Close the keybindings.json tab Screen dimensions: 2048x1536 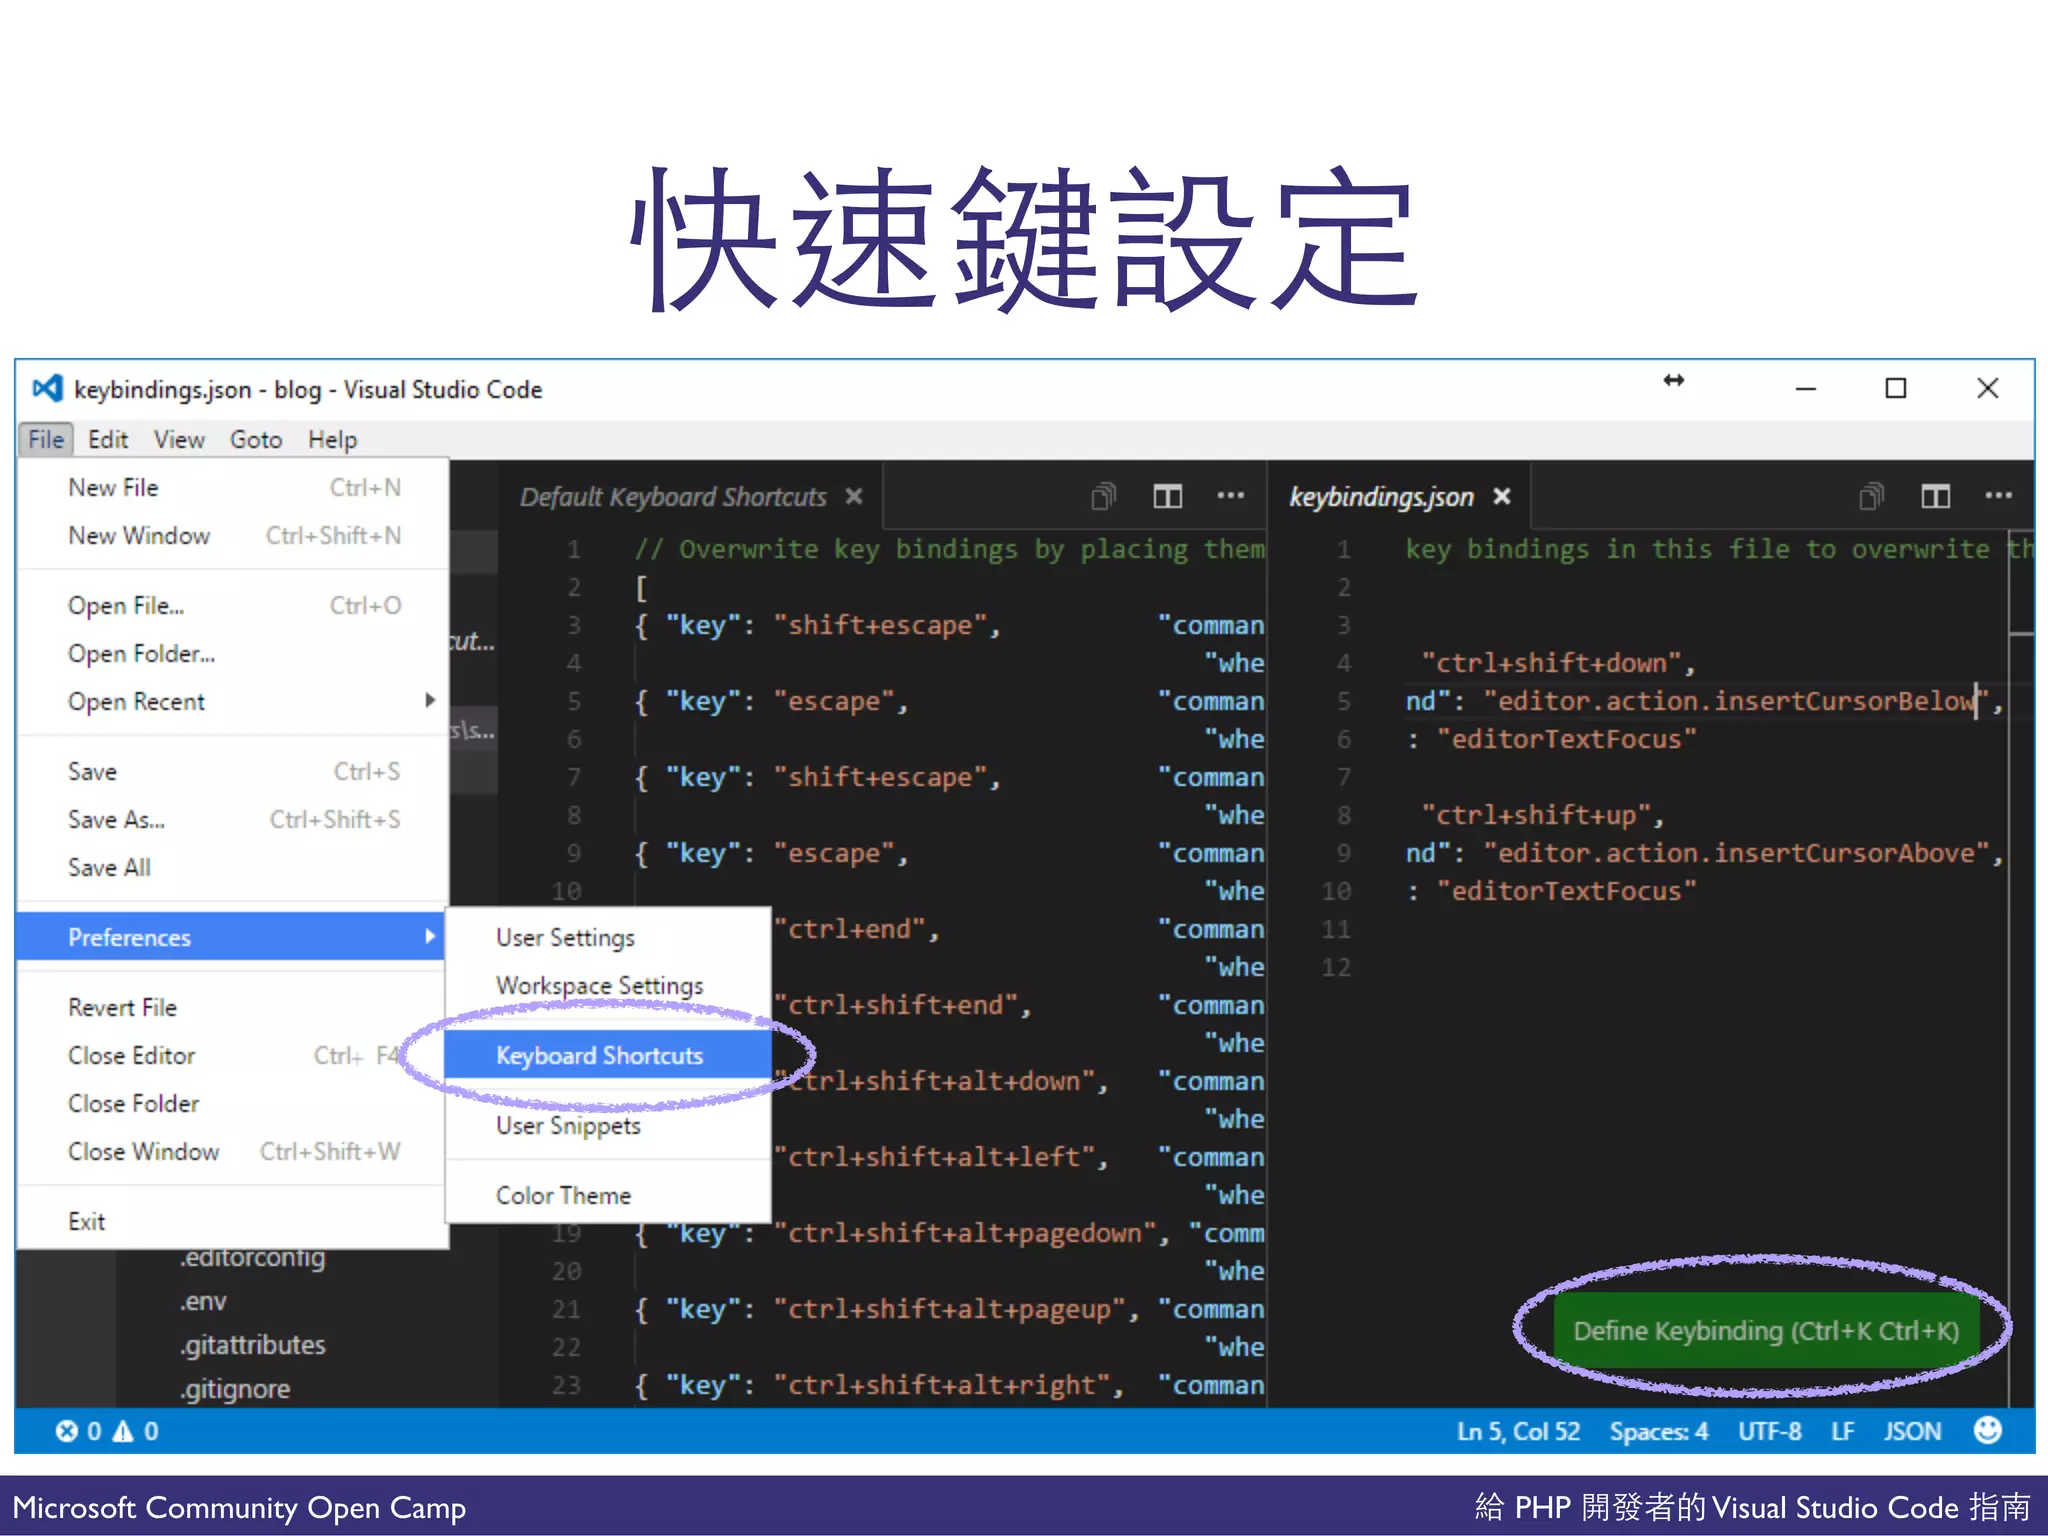click(x=1501, y=496)
